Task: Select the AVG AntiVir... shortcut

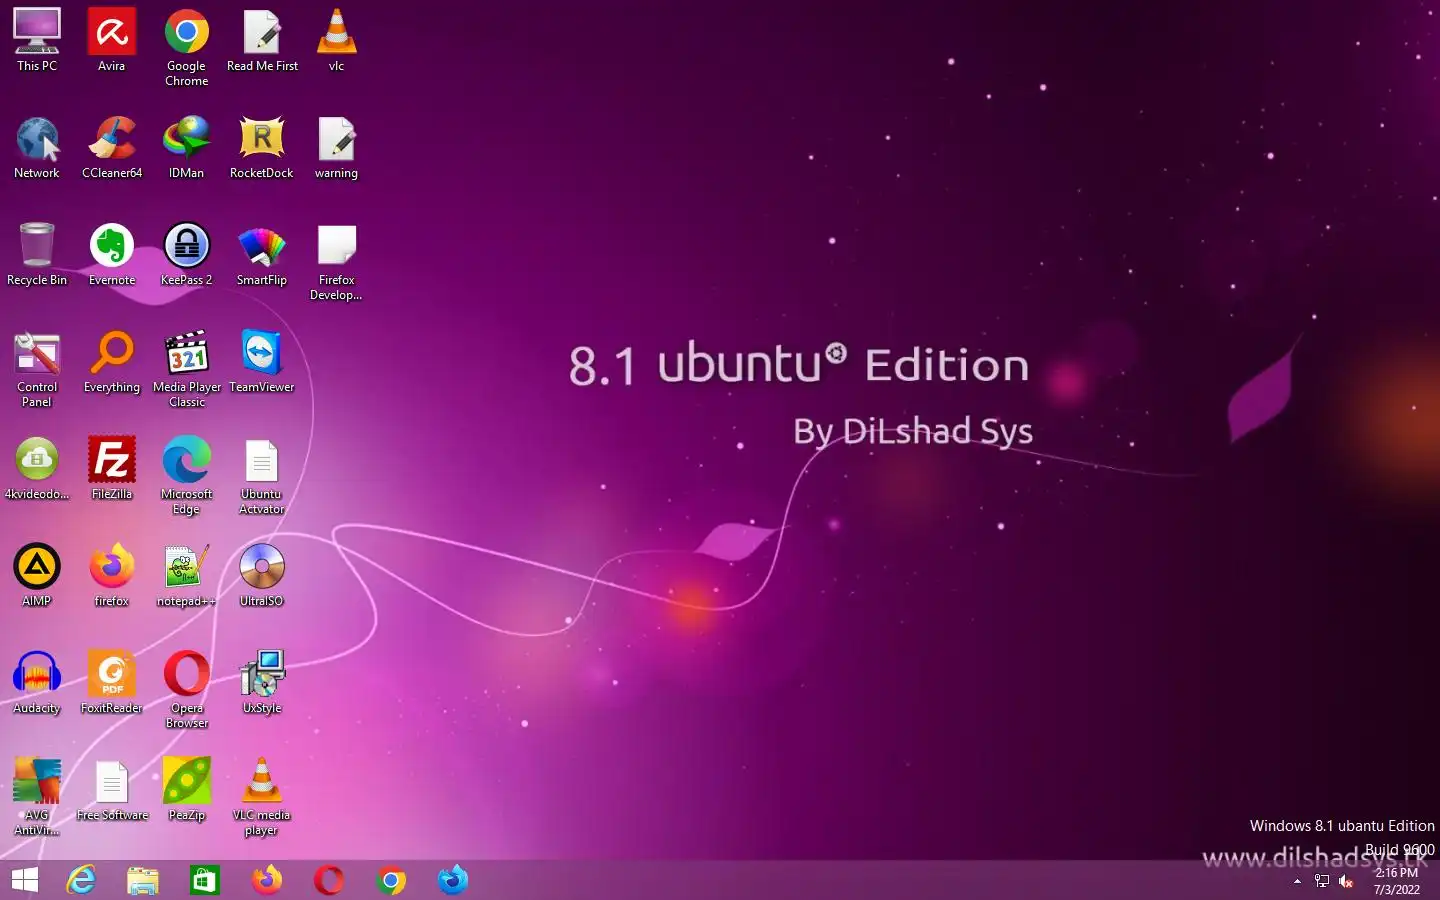Action: coord(37,797)
